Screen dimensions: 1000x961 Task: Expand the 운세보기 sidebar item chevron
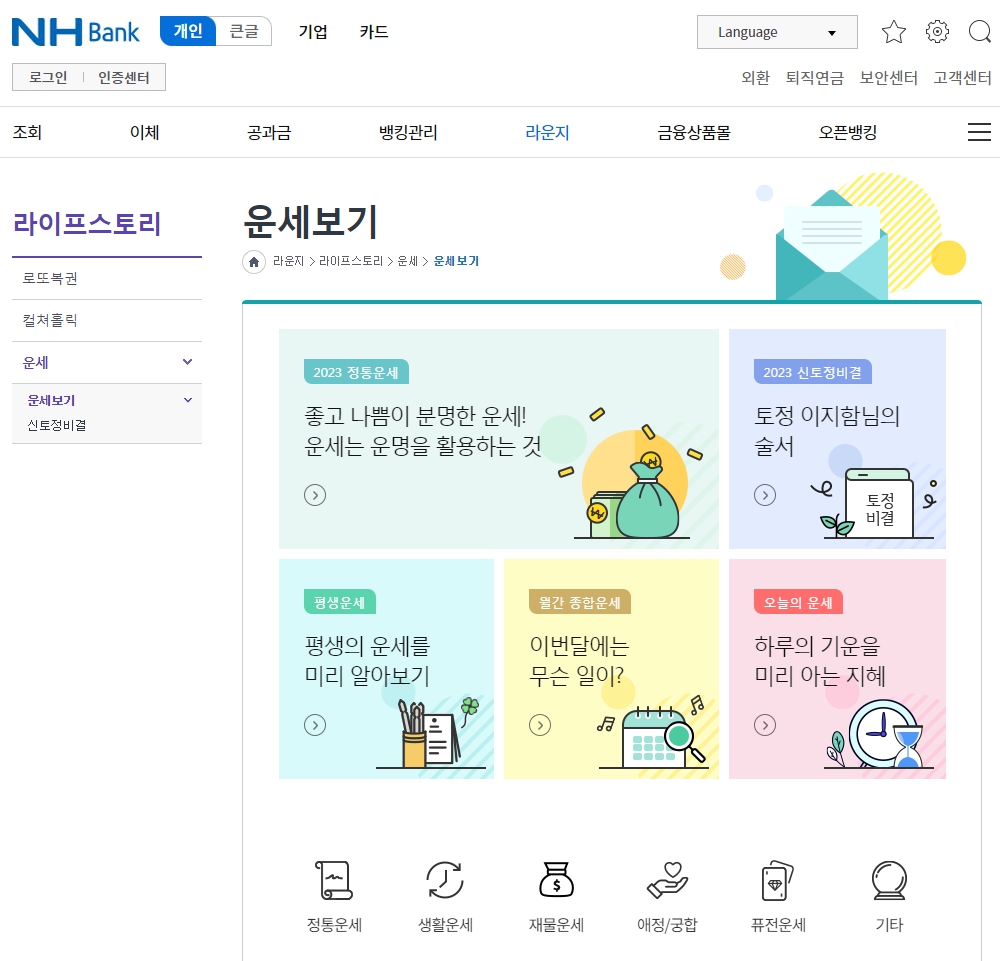tap(186, 399)
